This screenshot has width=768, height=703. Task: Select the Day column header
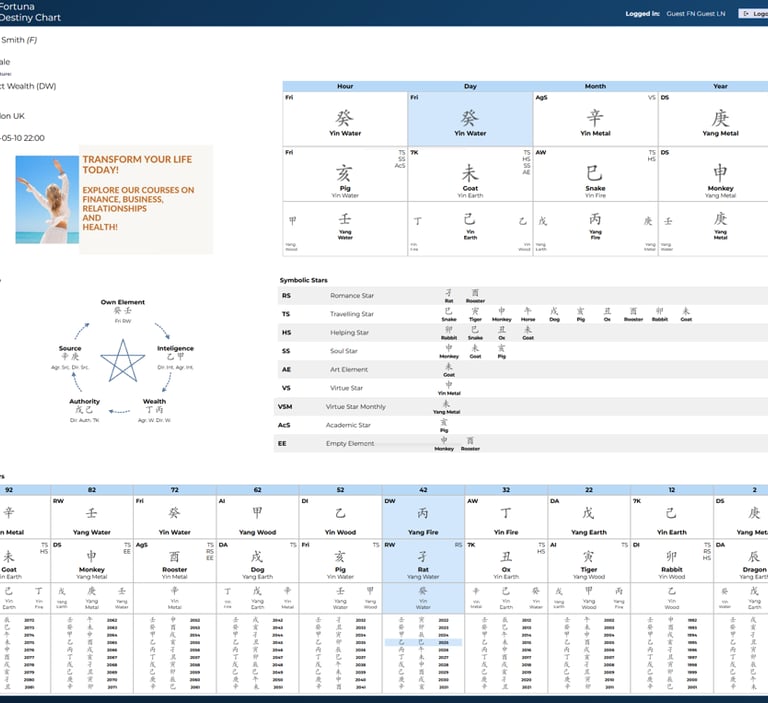[x=470, y=86]
